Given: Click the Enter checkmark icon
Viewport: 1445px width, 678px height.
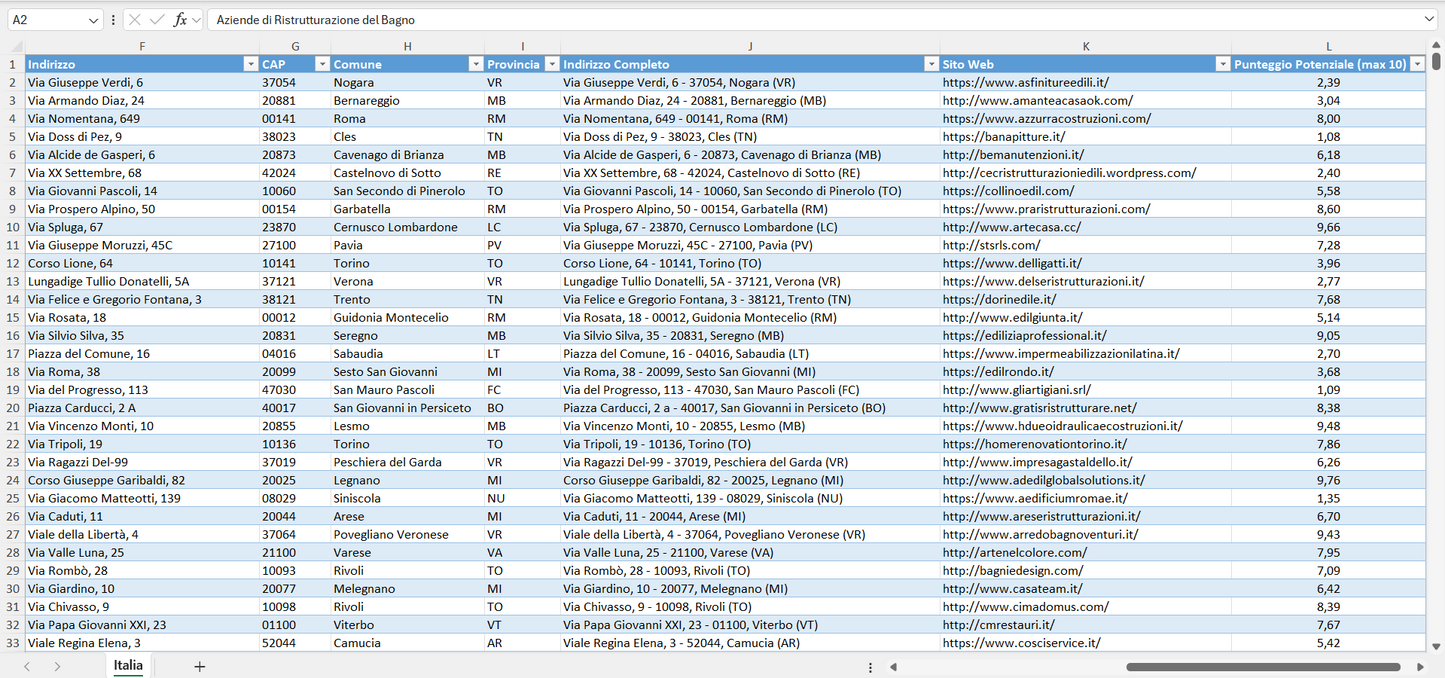Looking at the screenshot, I should click(x=157, y=20).
